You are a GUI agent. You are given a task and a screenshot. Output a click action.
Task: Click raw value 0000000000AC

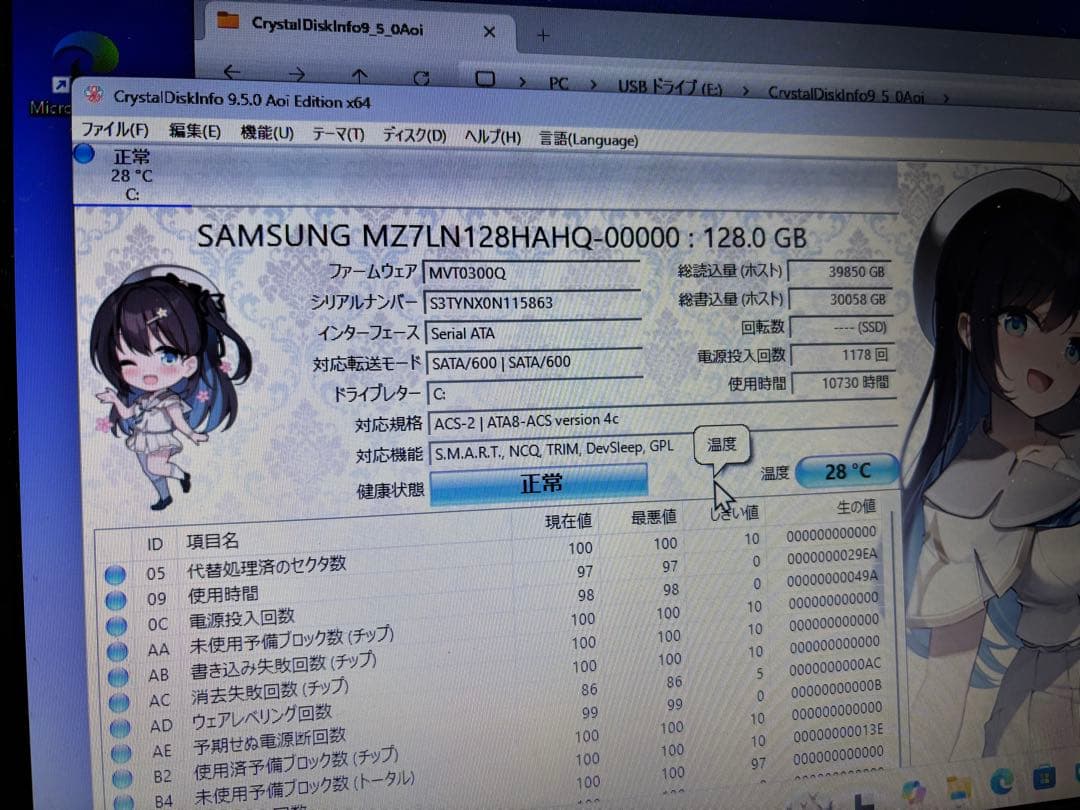(835, 666)
